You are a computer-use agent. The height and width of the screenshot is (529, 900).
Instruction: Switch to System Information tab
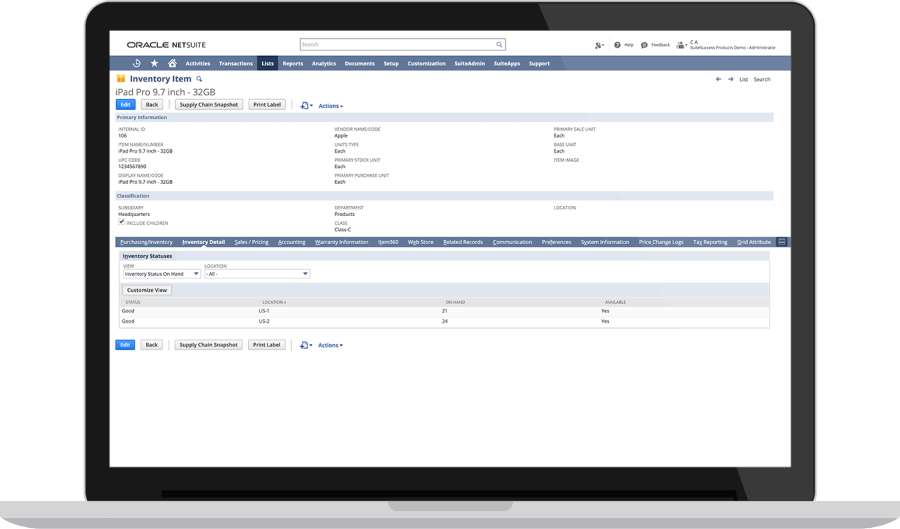pos(605,242)
